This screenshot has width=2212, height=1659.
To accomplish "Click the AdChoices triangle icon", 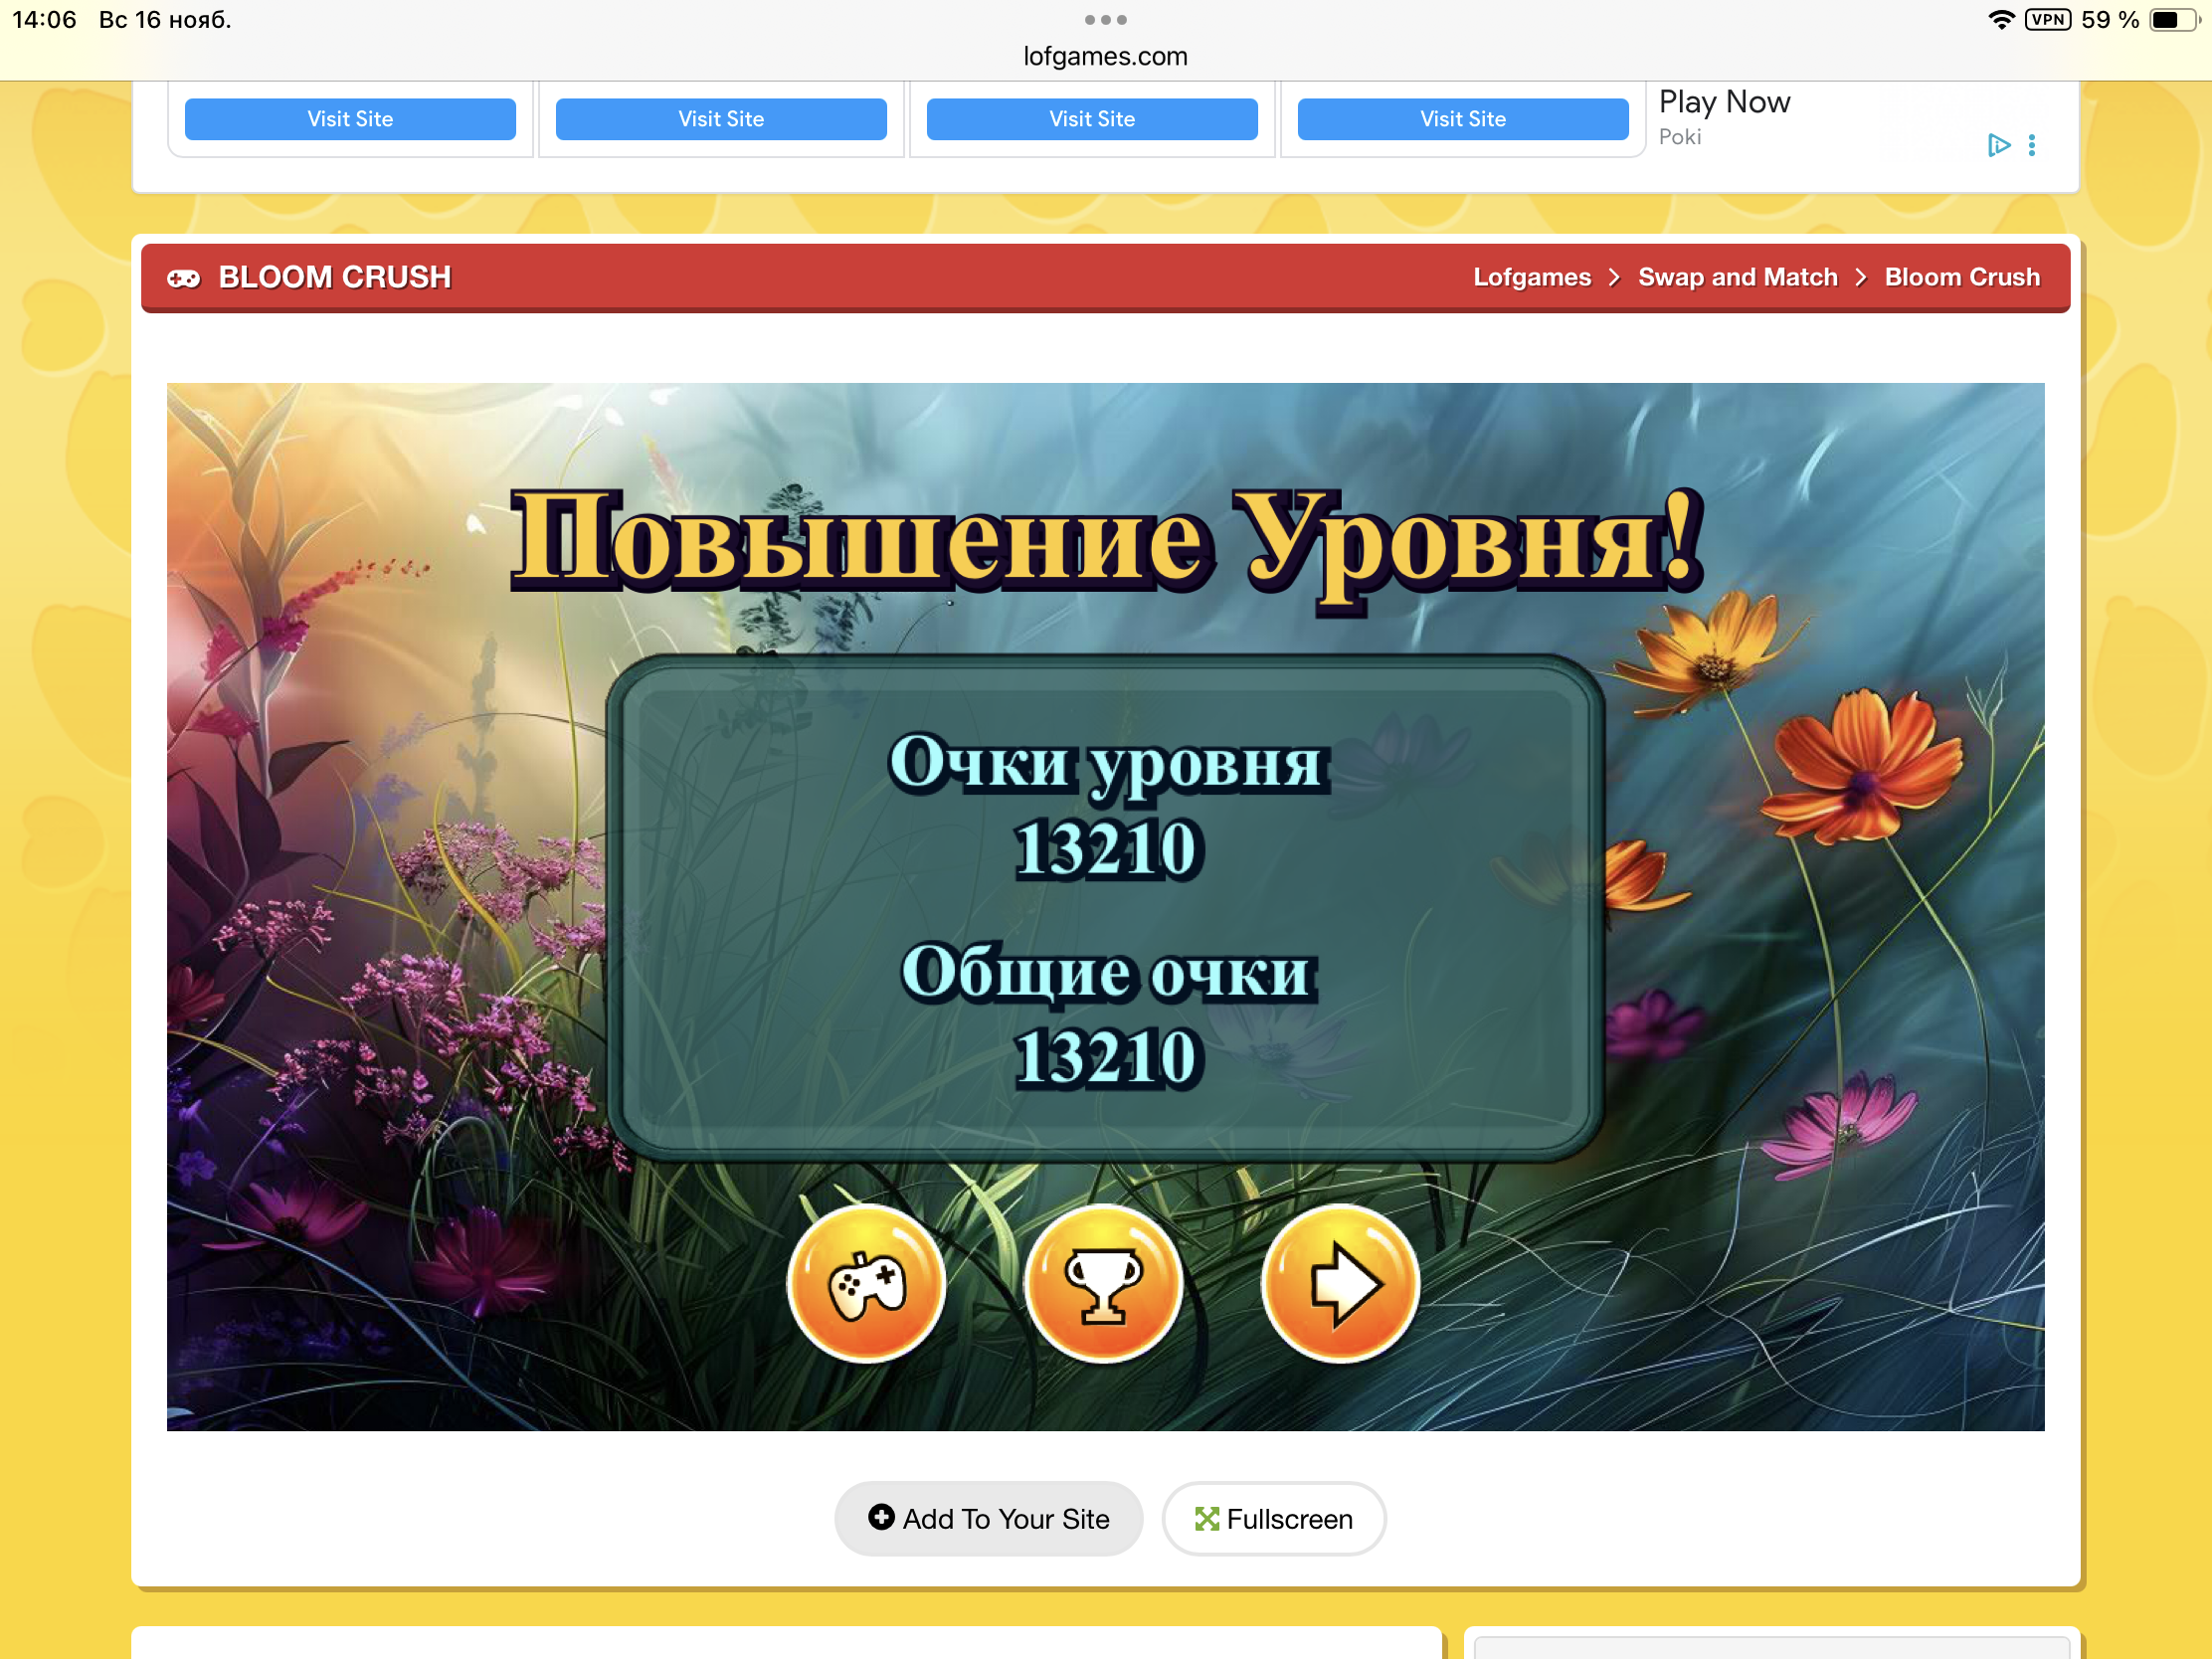I will point(1997,145).
